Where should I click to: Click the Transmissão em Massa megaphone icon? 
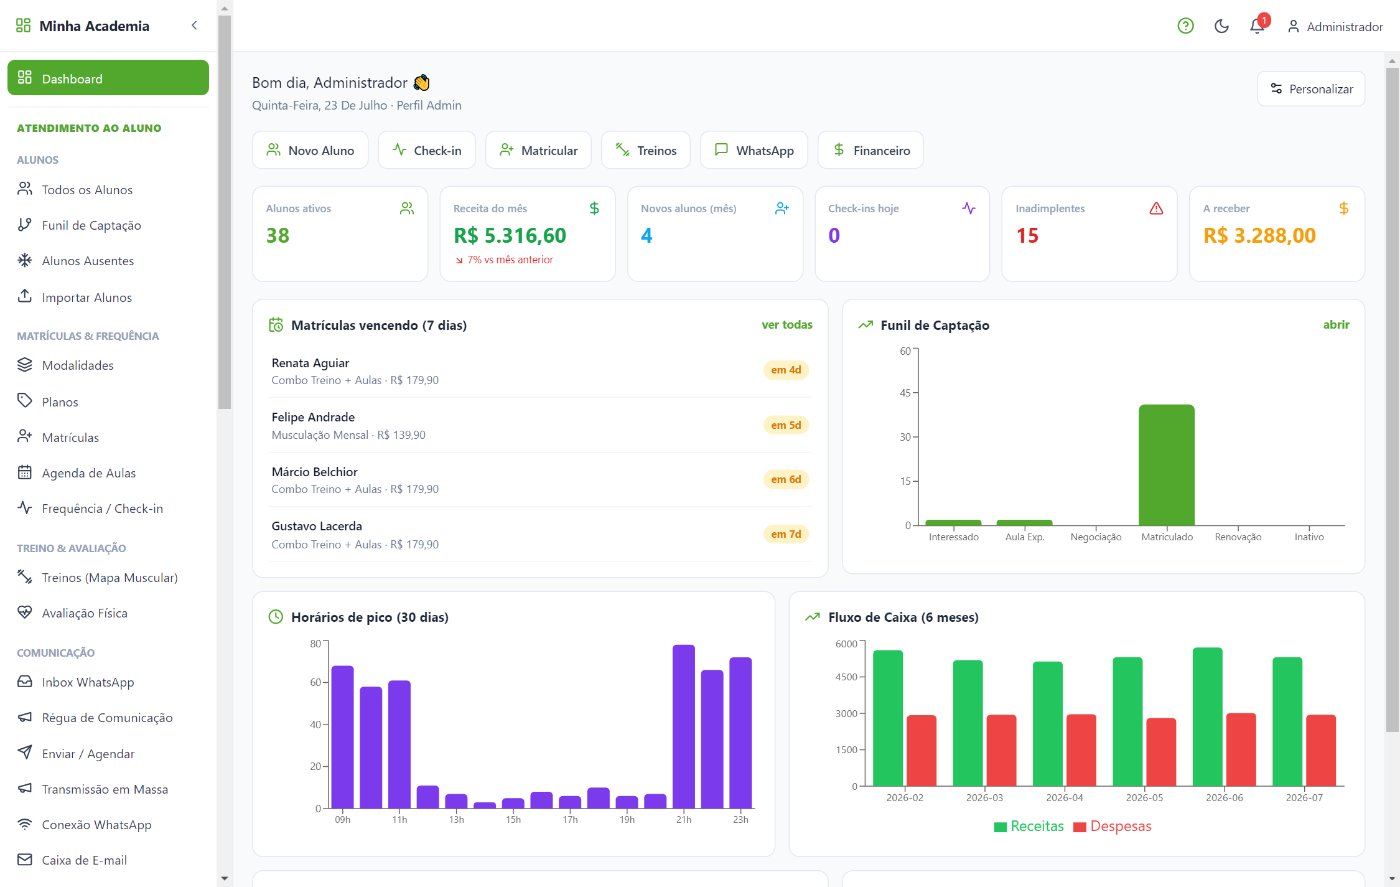tap(25, 789)
